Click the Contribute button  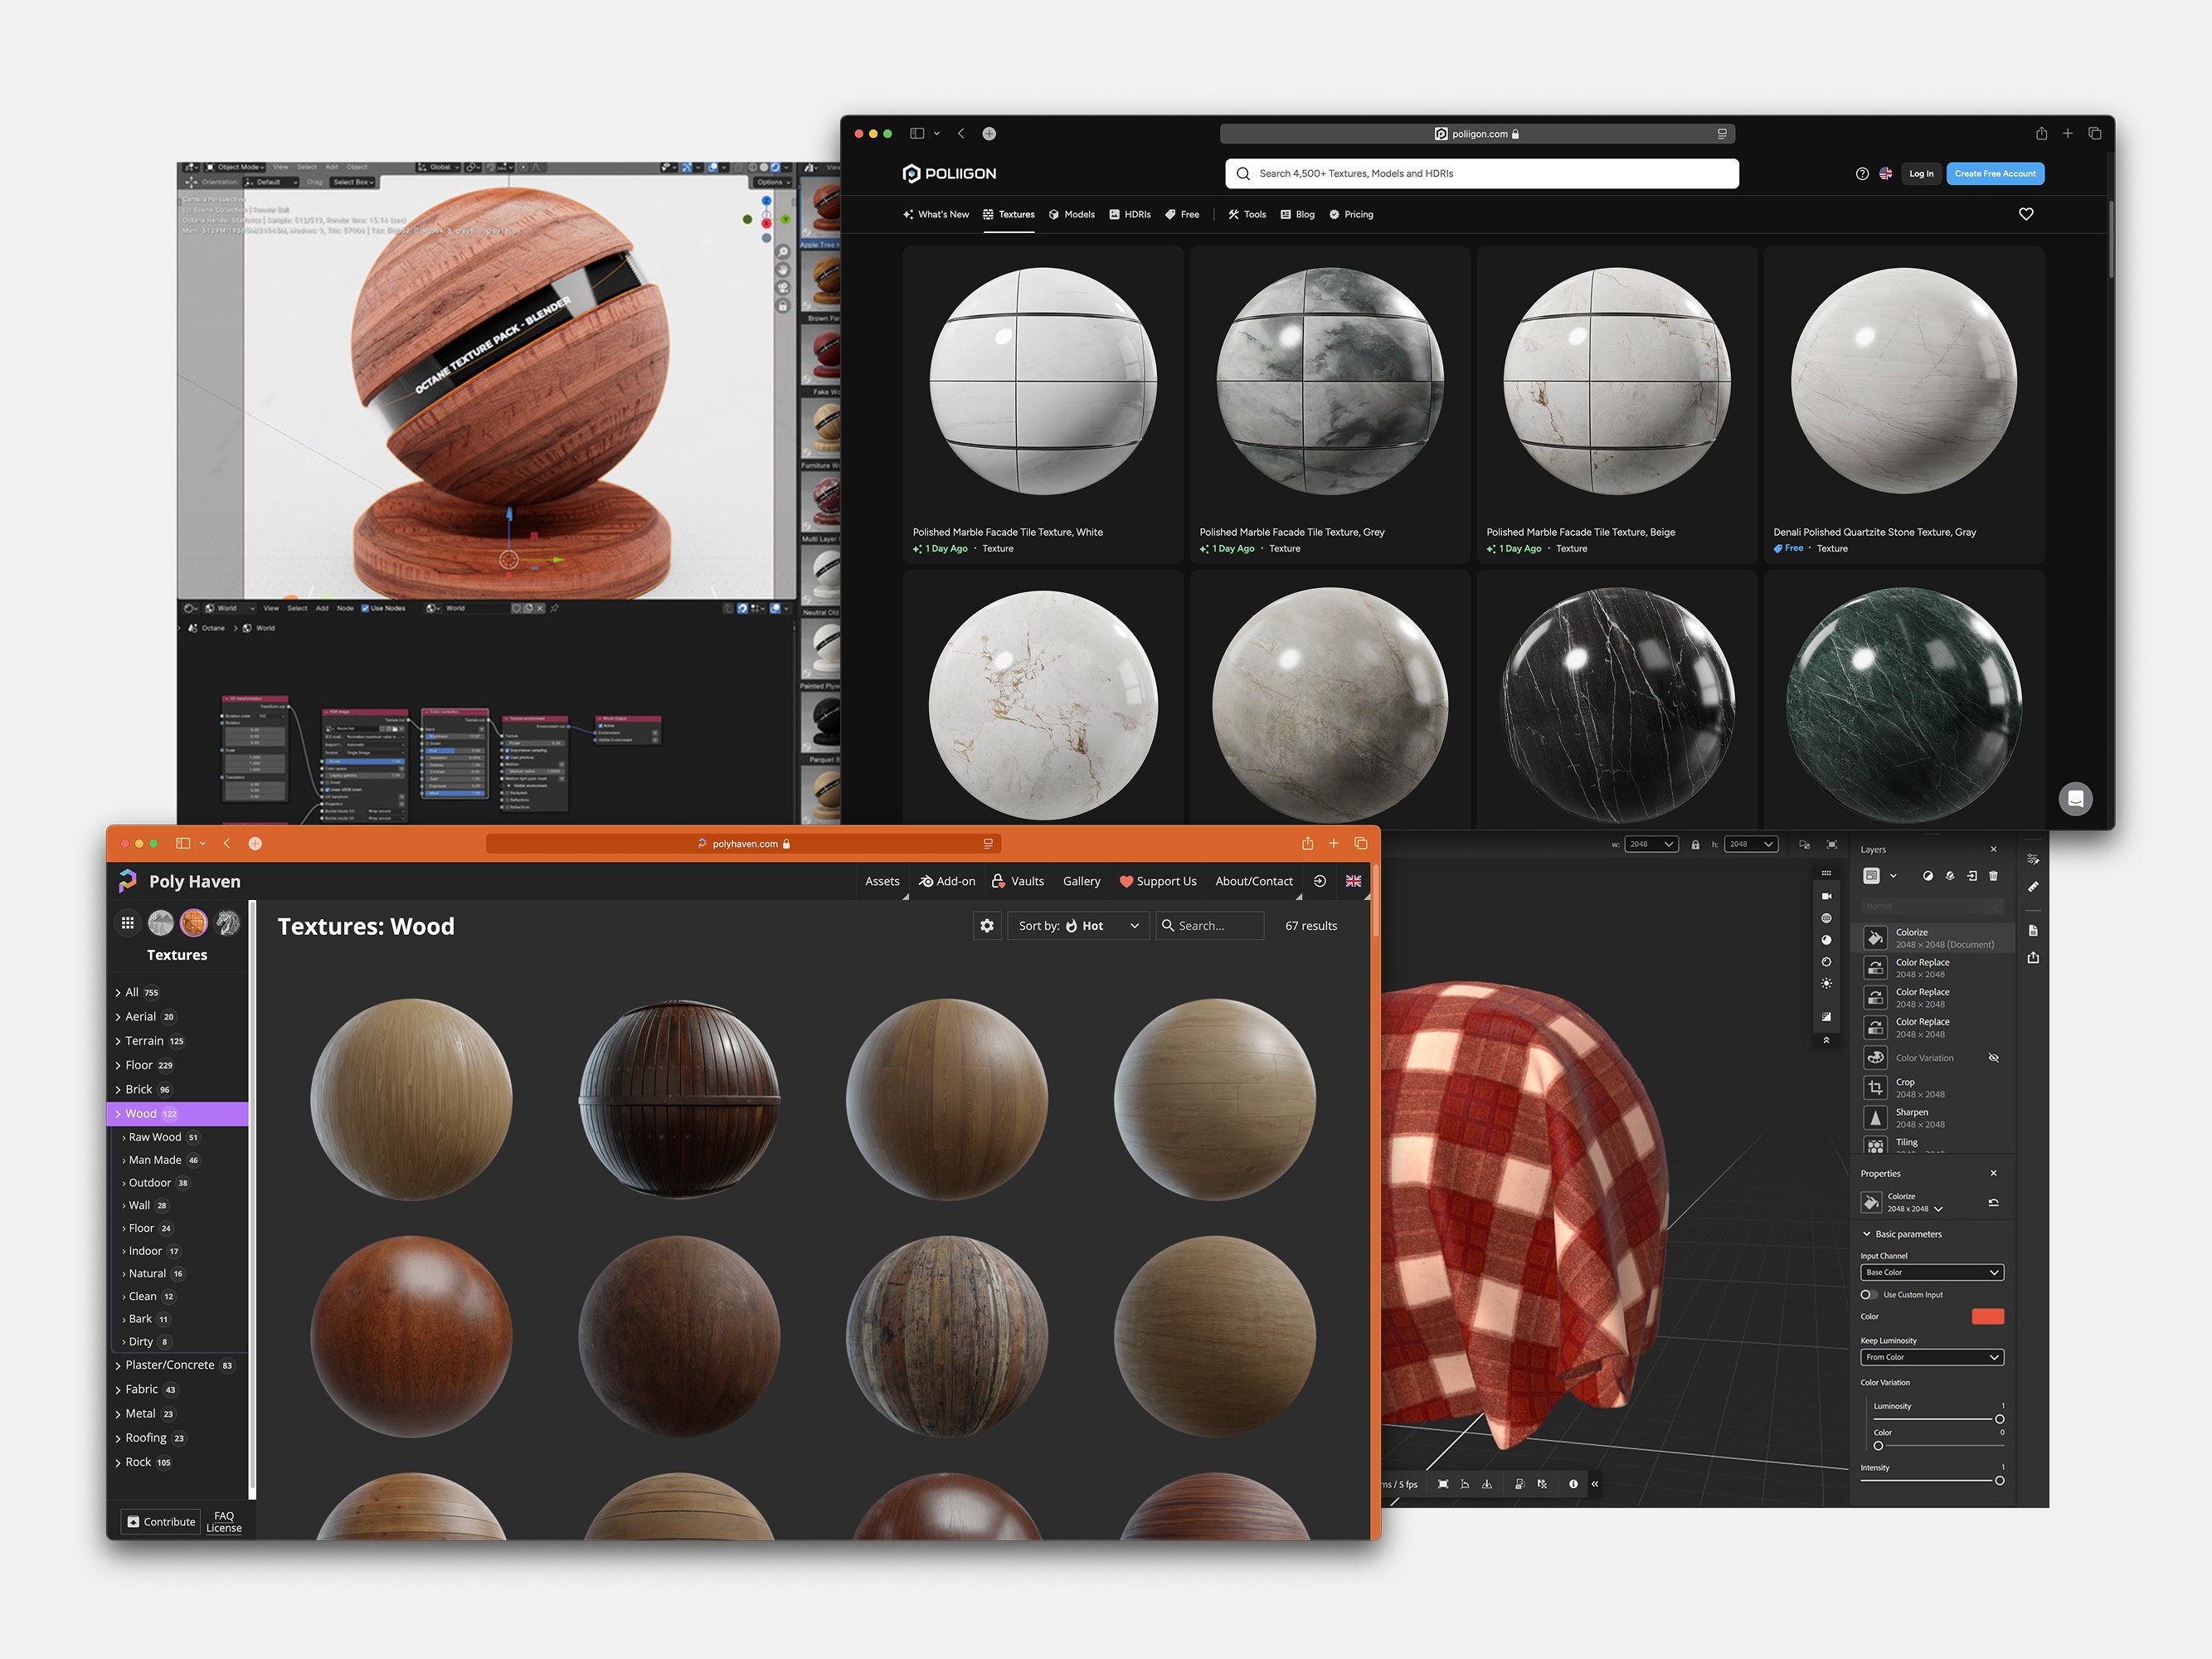point(160,1522)
